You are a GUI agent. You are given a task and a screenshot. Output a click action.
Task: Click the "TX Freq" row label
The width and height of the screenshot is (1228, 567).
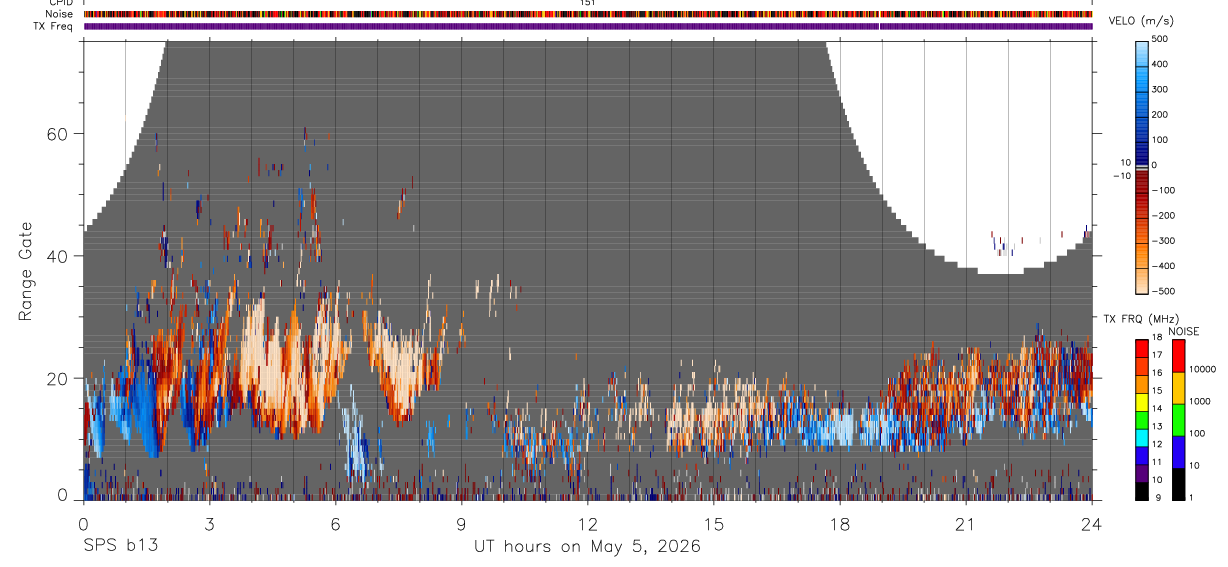pyautogui.click(x=55, y=26)
